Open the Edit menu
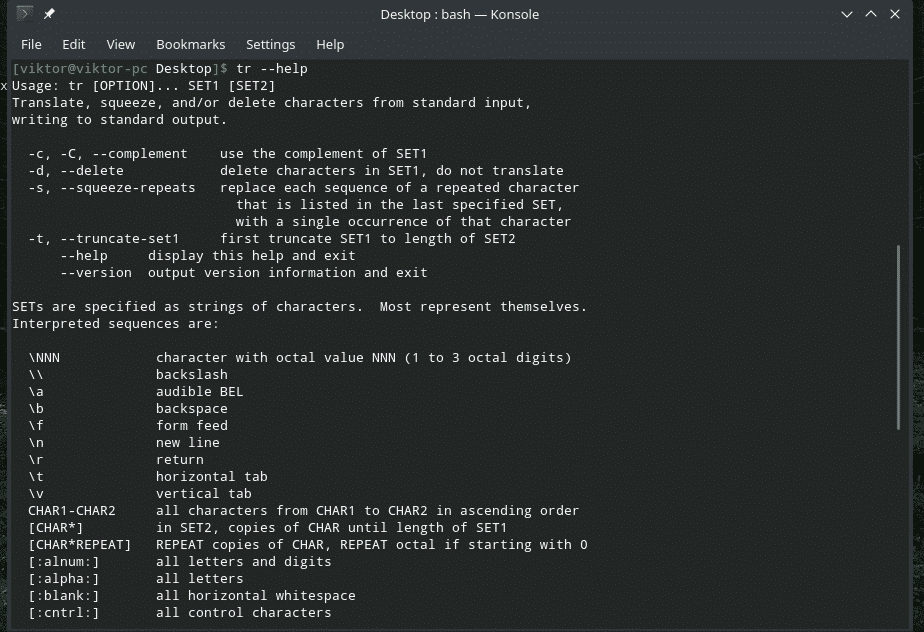The height and width of the screenshot is (632, 924). pyautogui.click(x=73, y=44)
